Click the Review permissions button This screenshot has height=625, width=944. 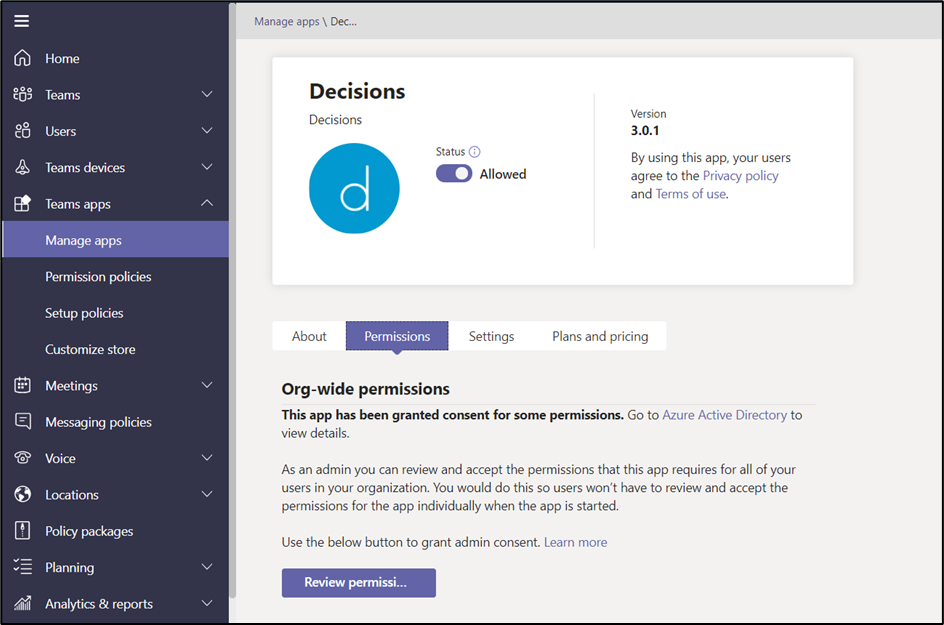coord(359,582)
